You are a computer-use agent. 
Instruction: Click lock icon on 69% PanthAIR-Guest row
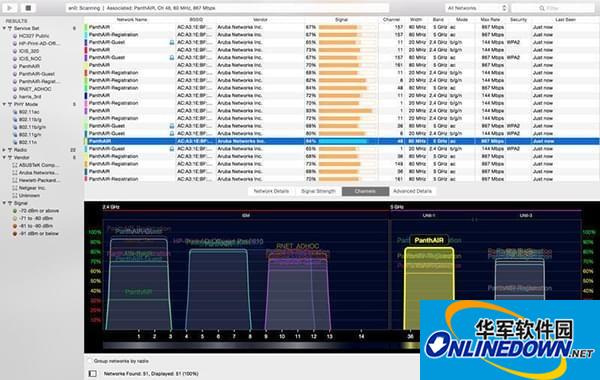tap(172, 126)
